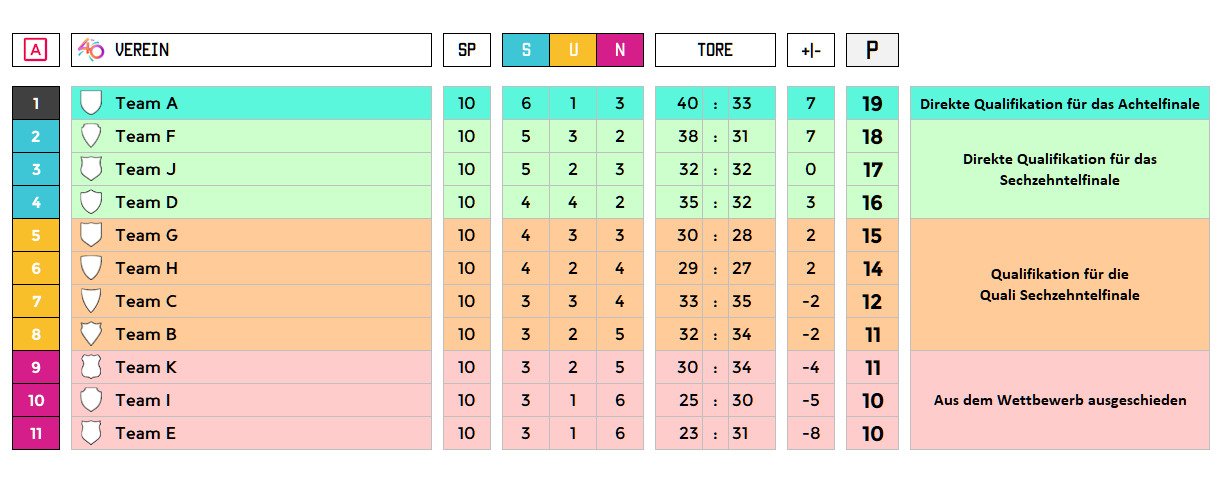Click rank number 1 position cell
Image resolution: width=1222 pixels, height=483 pixels.
click(36, 103)
